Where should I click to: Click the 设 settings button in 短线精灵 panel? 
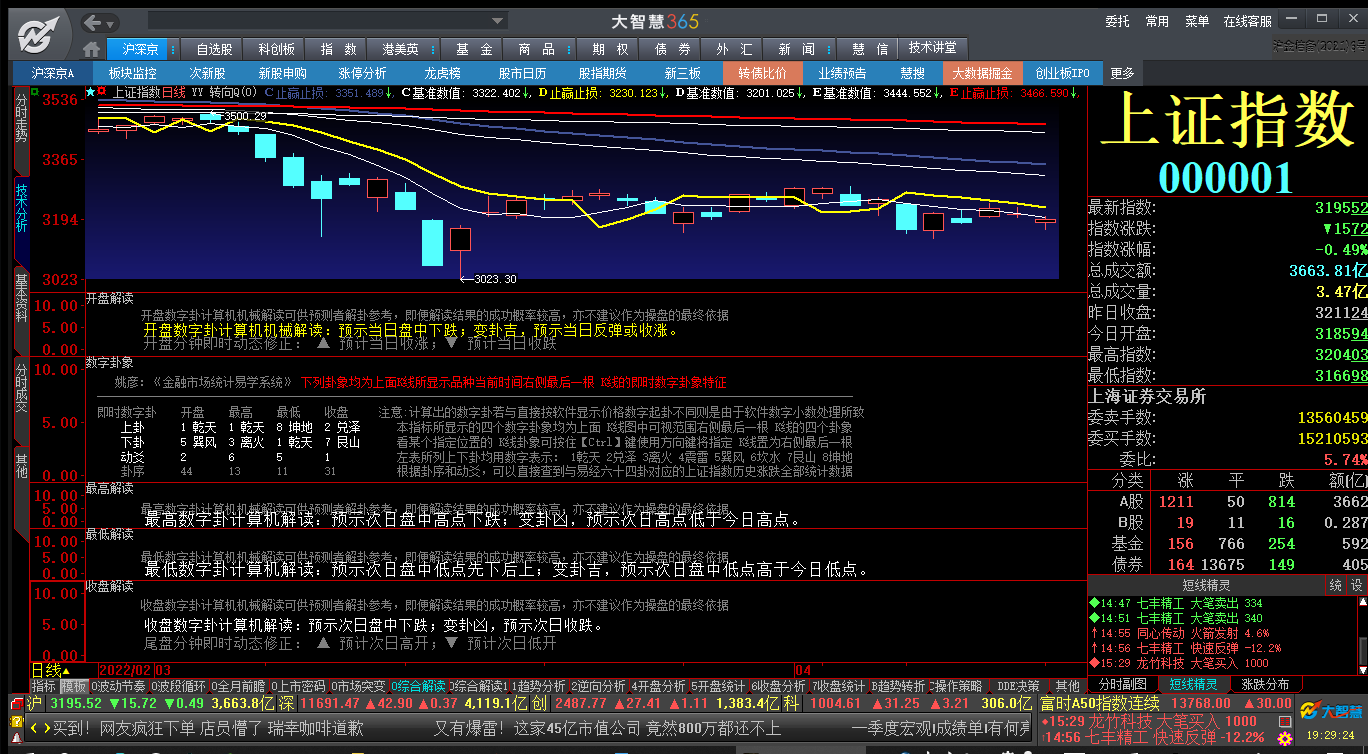(1357, 585)
